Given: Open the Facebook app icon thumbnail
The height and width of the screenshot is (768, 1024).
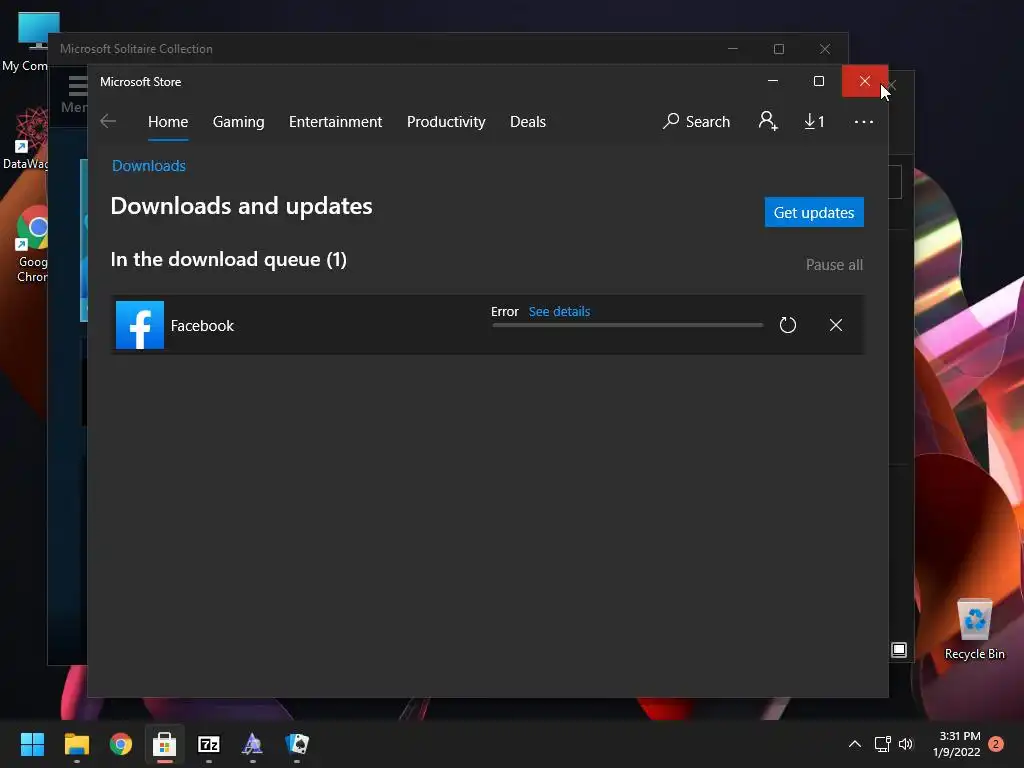Looking at the screenshot, I should point(140,325).
